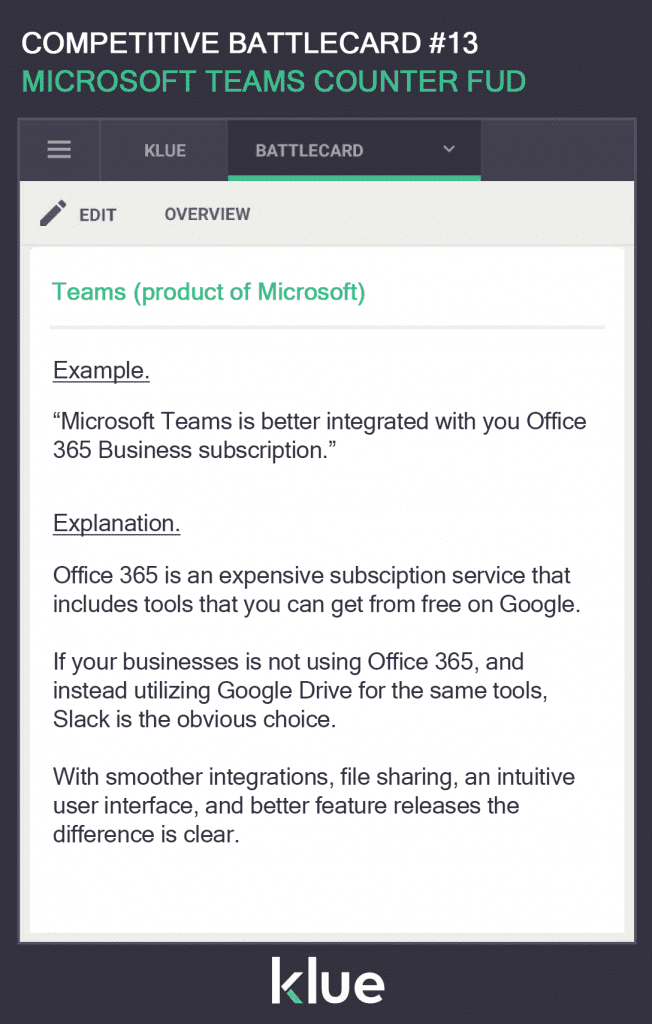Screen dimensions: 652x1024
Task: Click the Klue logo at bottom
Action: [327, 980]
